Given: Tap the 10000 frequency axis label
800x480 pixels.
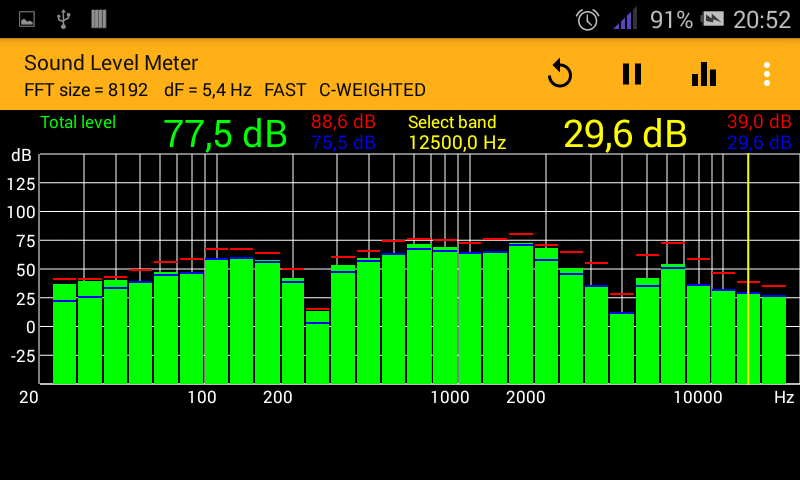Looking at the screenshot, I should click(x=698, y=397).
